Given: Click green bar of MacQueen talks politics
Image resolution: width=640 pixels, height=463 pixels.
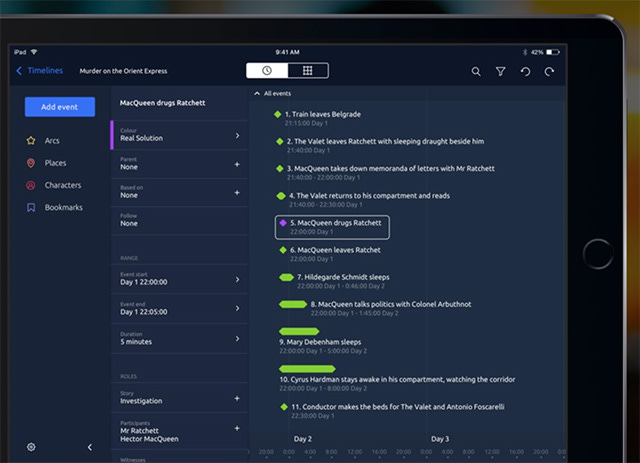Looking at the screenshot, I should tap(293, 304).
